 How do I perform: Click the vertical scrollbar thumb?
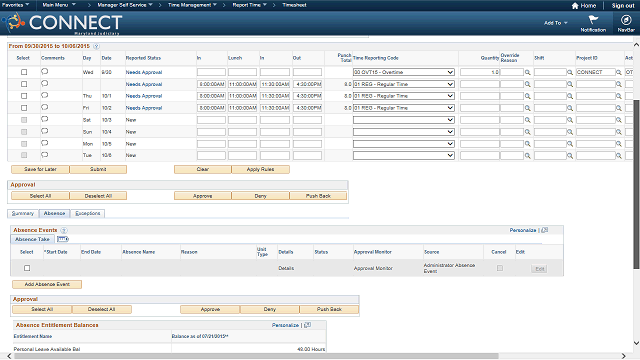click(636, 184)
